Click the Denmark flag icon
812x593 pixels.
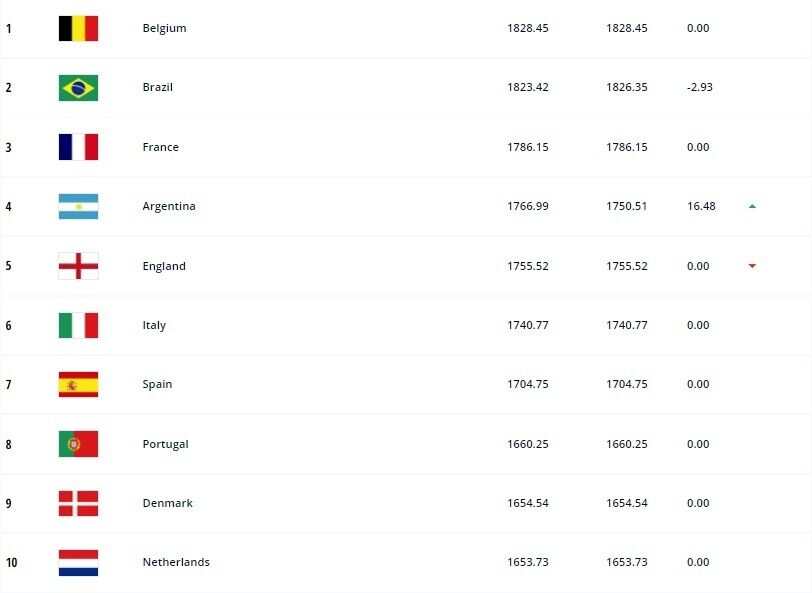(x=78, y=503)
